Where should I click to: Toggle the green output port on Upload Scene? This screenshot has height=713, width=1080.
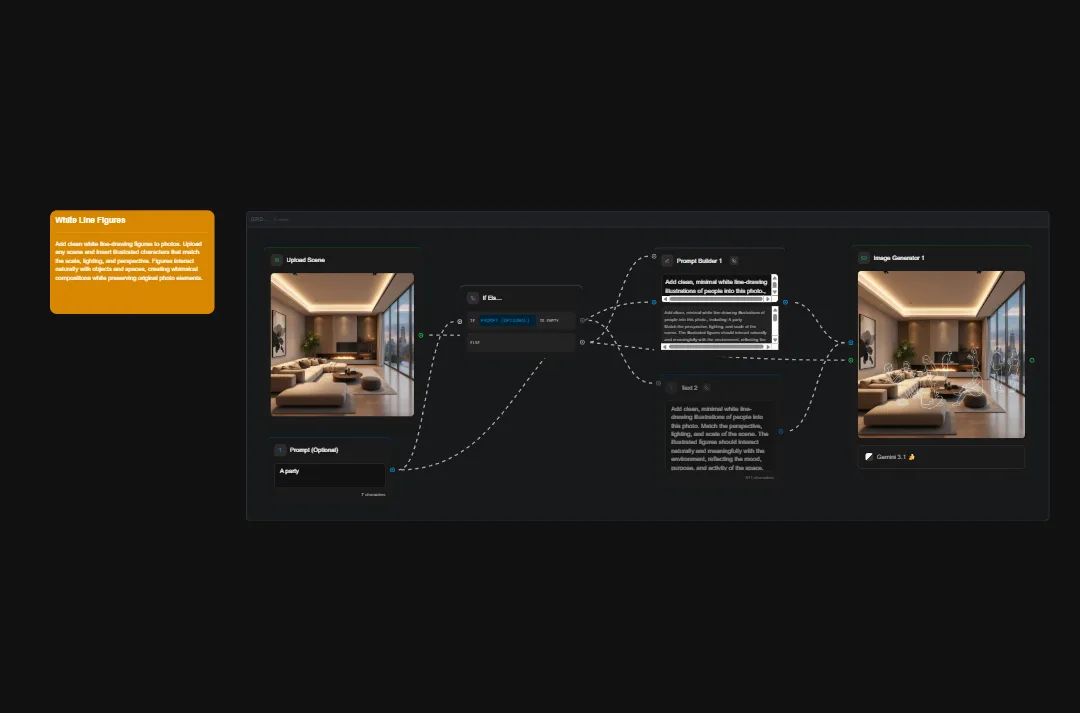pyautogui.click(x=422, y=334)
